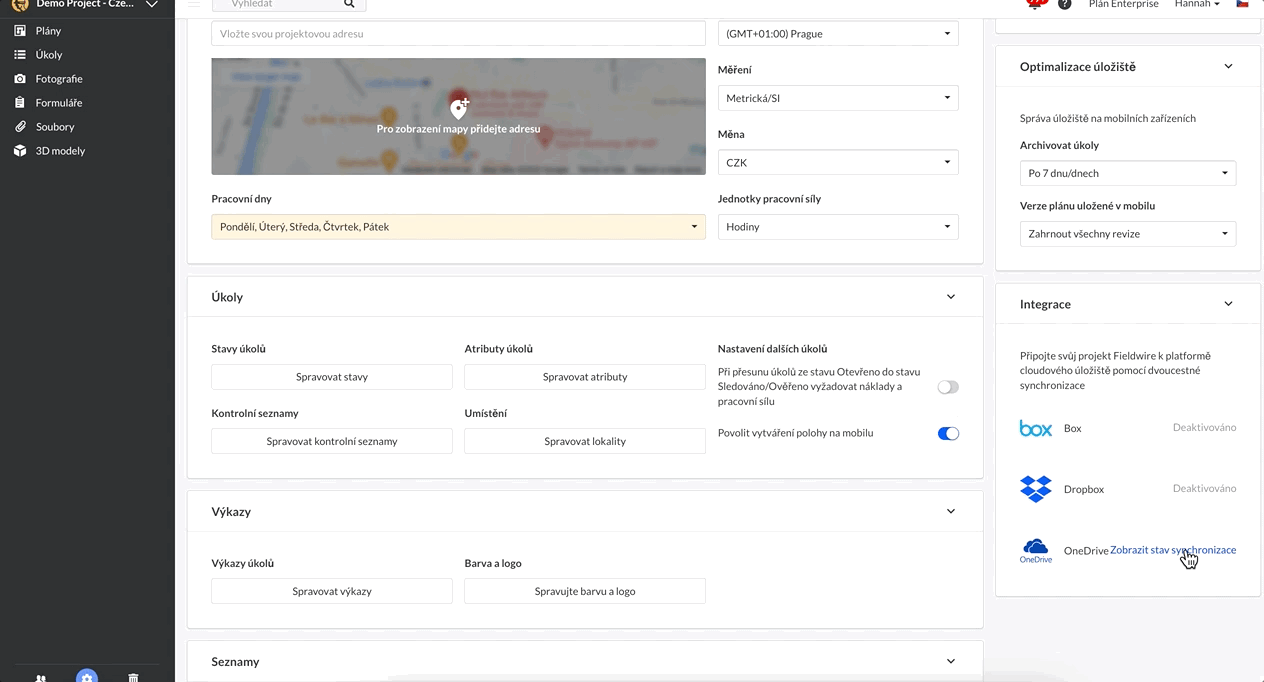Click Deaktivováno next to Box

(x=1204, y=428)
